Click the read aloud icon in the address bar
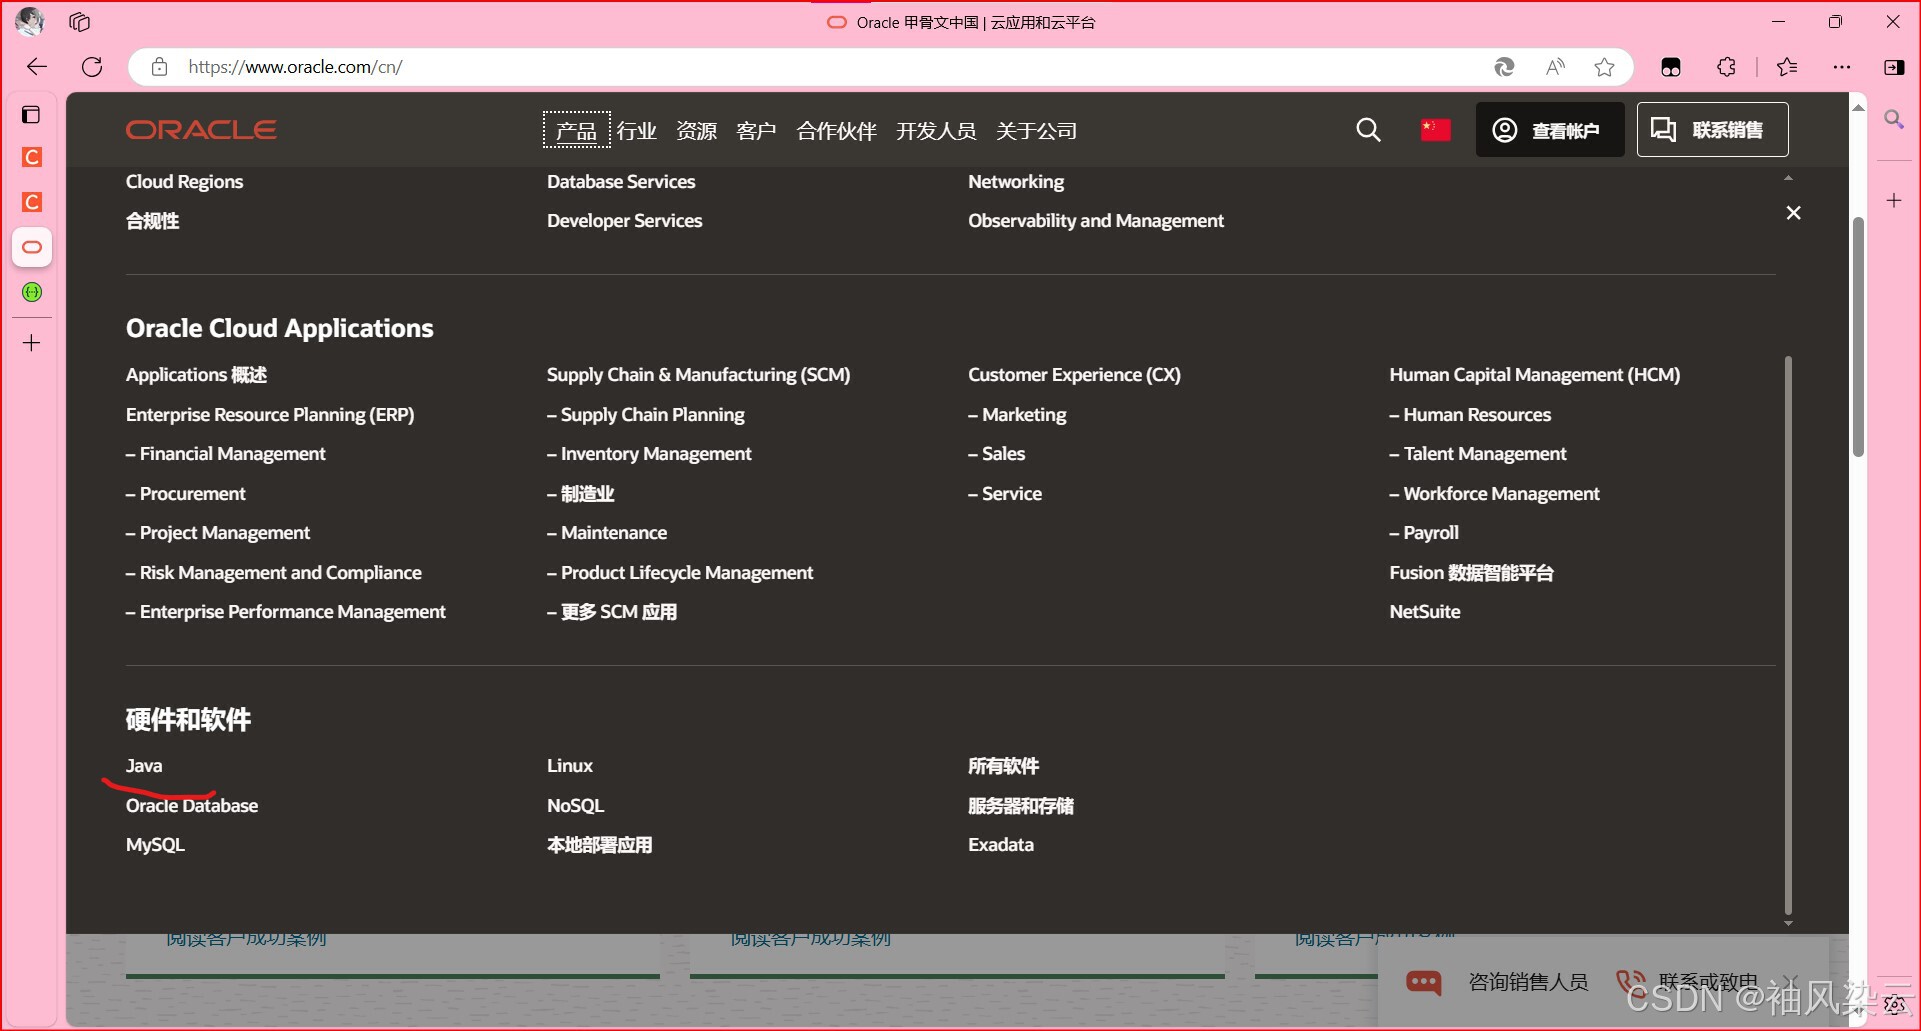 point(1555,67)
